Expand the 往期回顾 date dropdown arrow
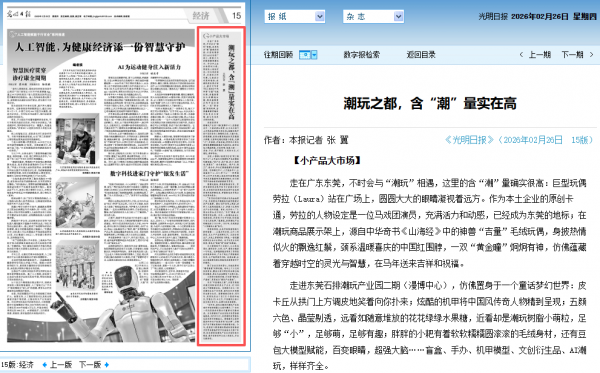The image size is (600, 373). [314, 55]
